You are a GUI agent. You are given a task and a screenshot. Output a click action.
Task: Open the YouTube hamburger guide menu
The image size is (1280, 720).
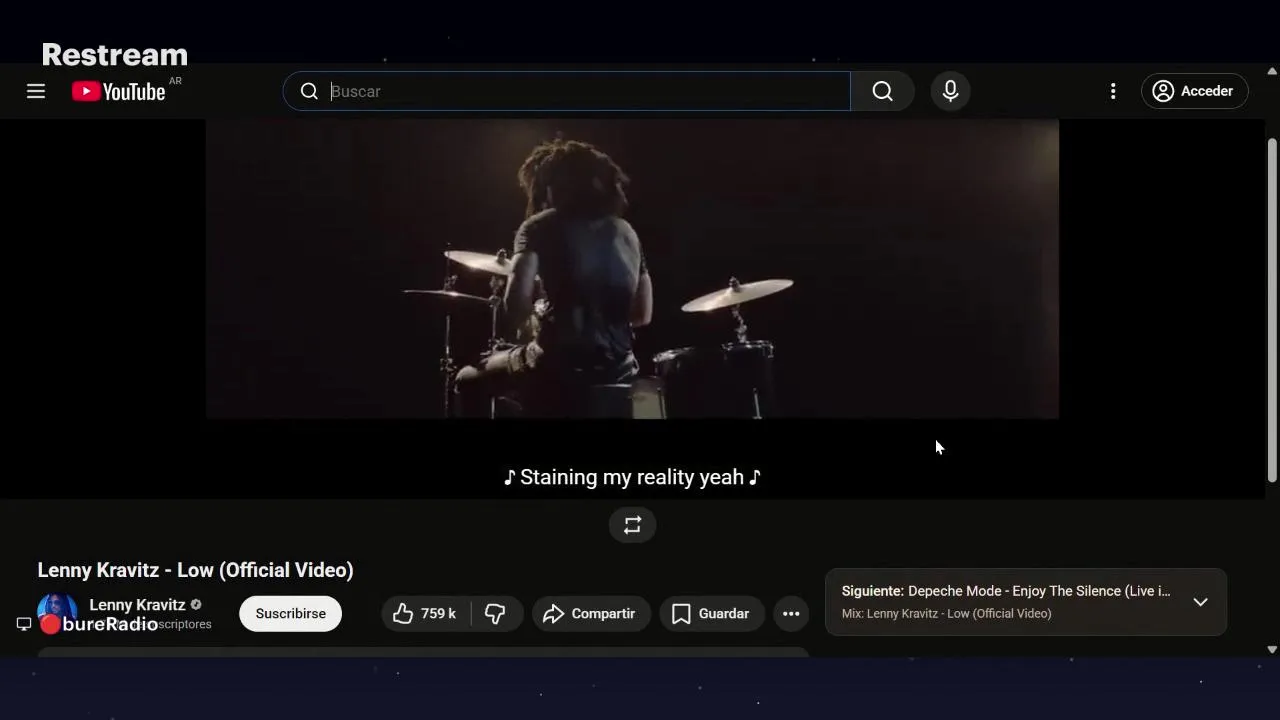click(x=36, y=91)
